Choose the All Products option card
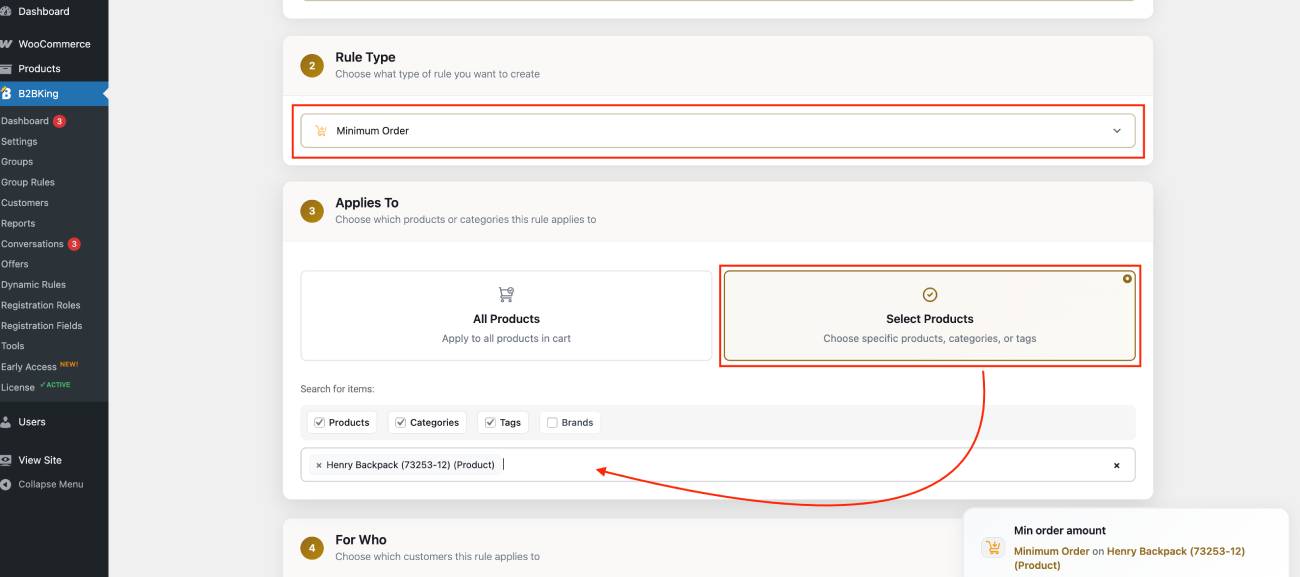 (506, 315)
